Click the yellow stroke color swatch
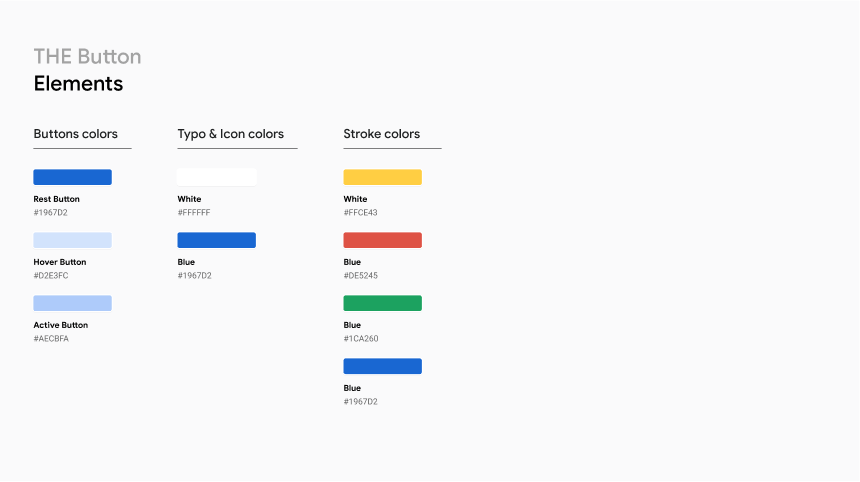 [x=383, y=177]
